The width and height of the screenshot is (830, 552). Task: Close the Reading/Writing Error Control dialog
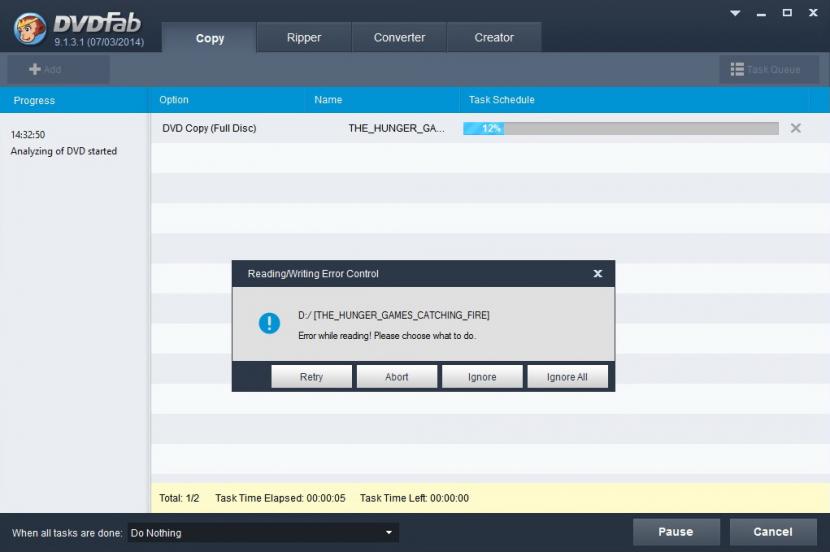[598, 274]
